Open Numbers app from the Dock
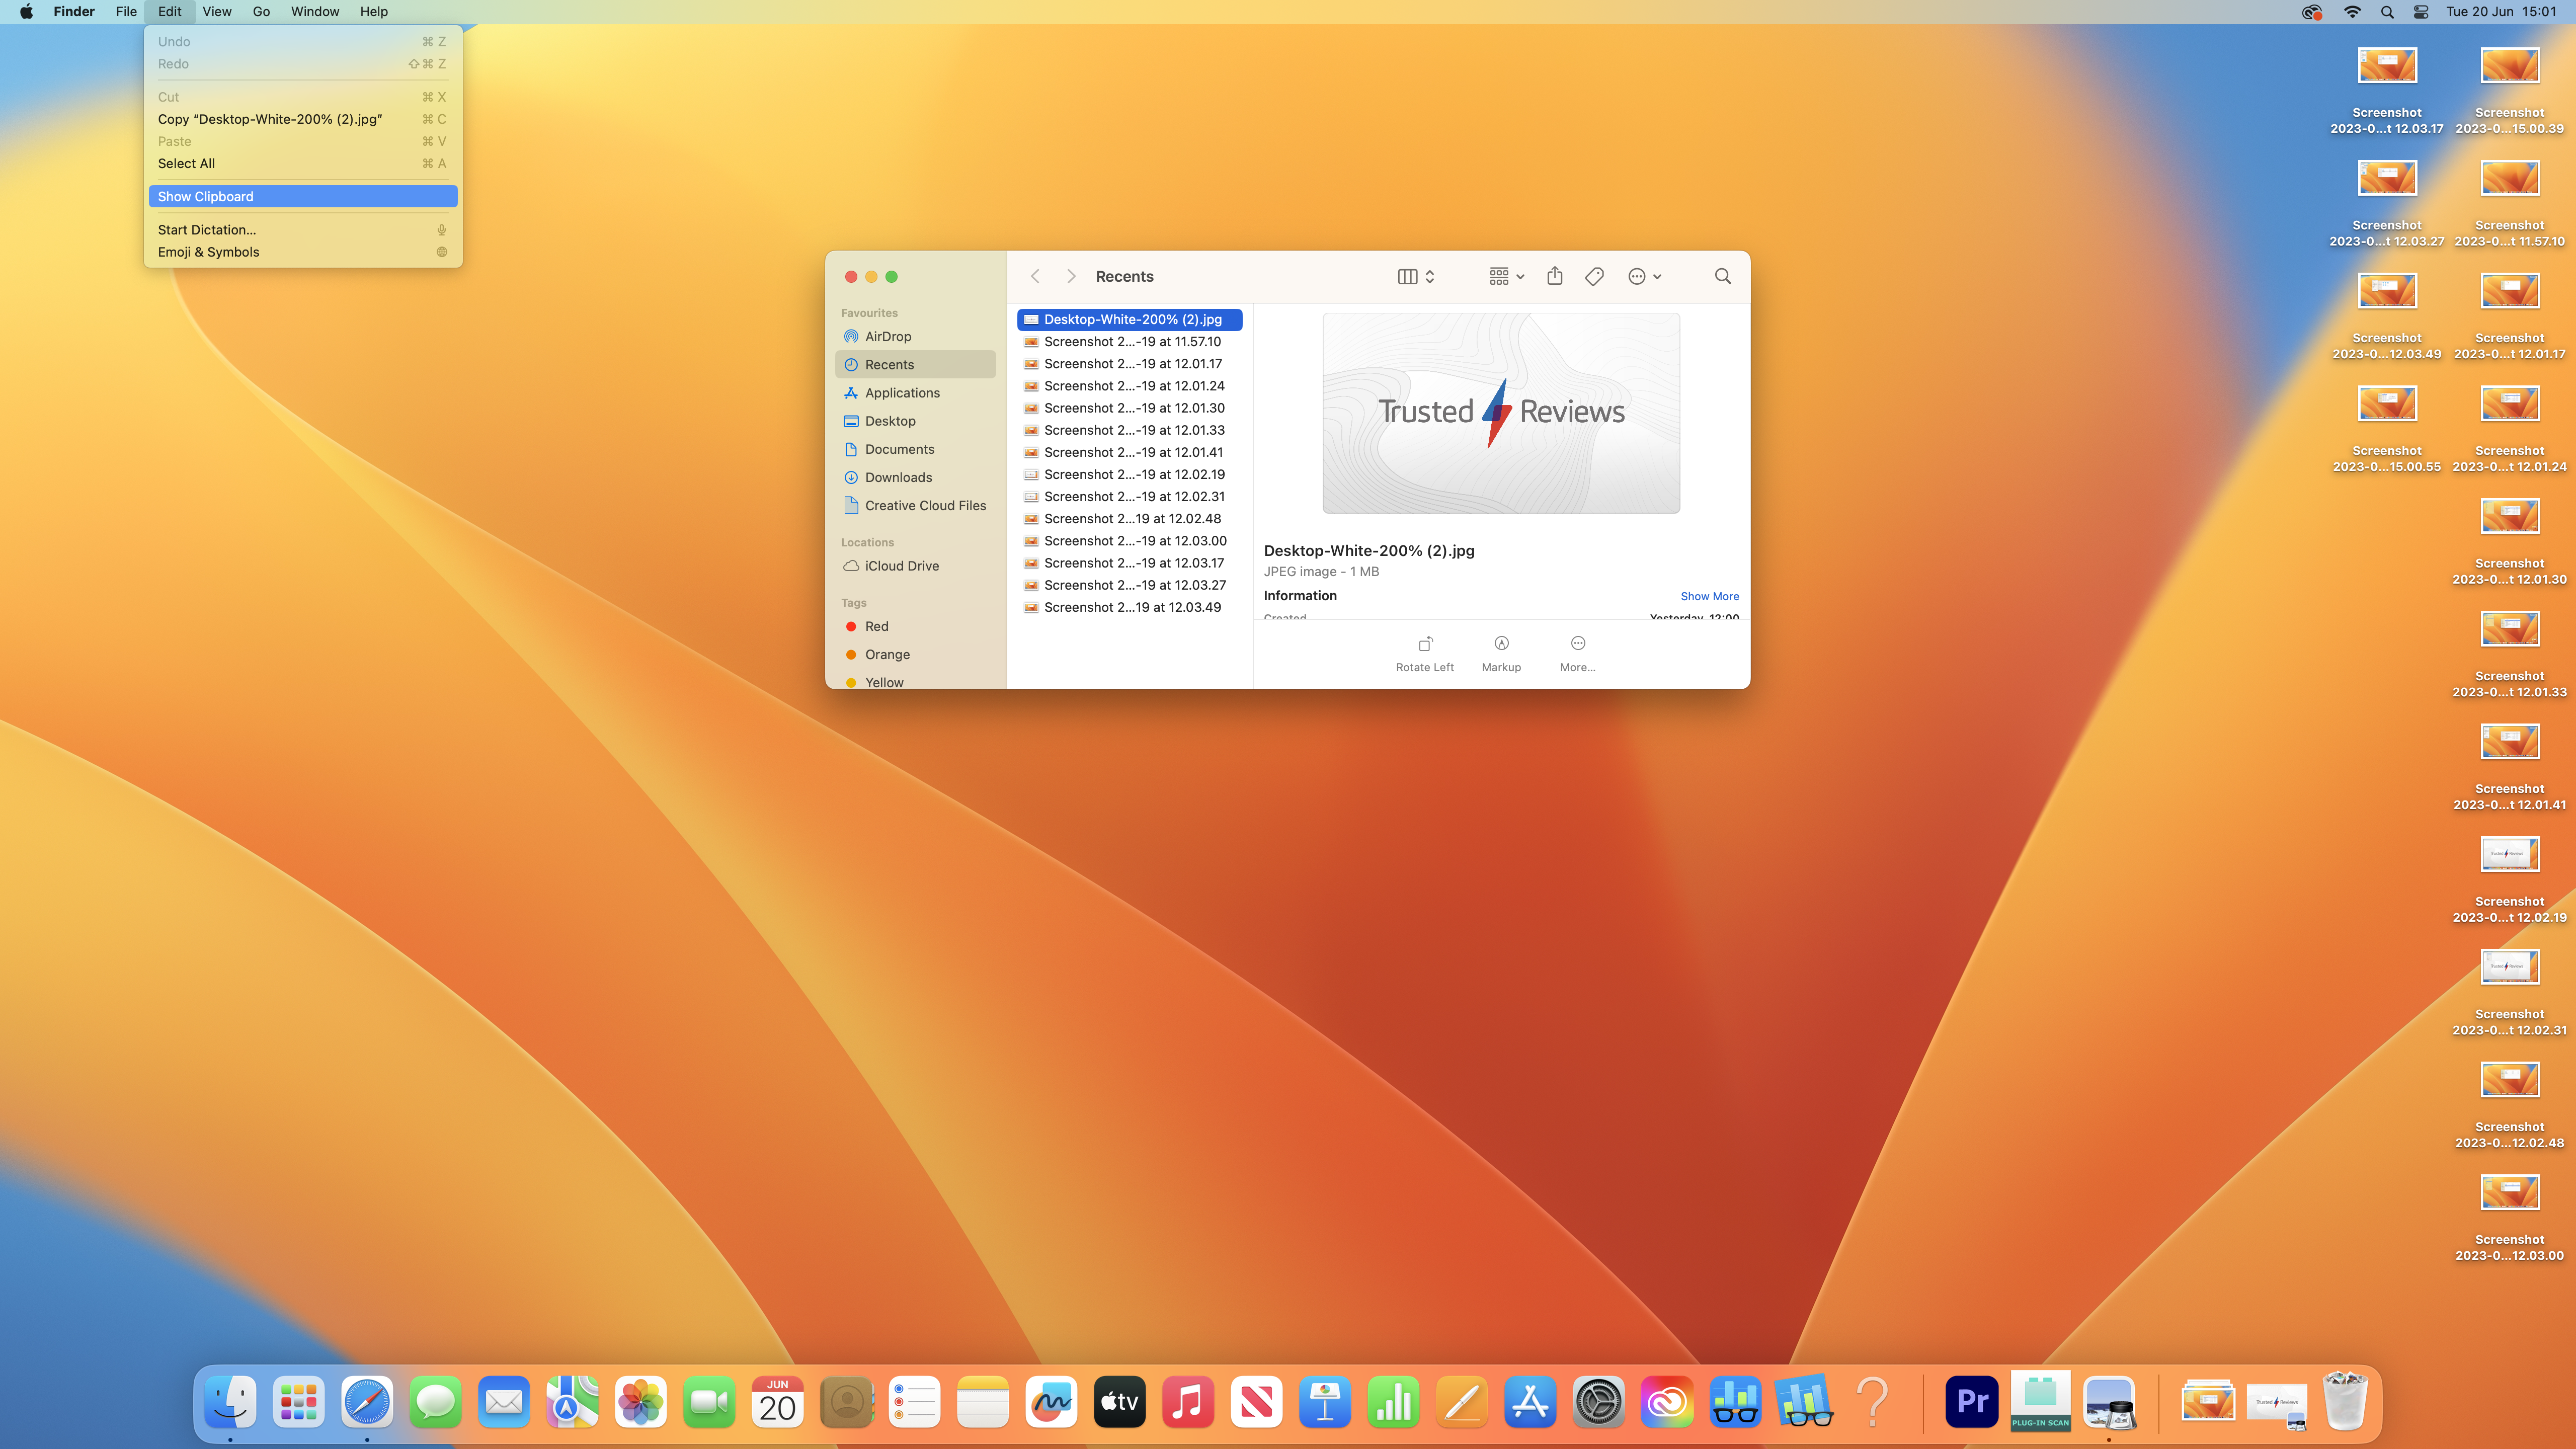2576x1449 pixels. [x=1393, y=1402]
